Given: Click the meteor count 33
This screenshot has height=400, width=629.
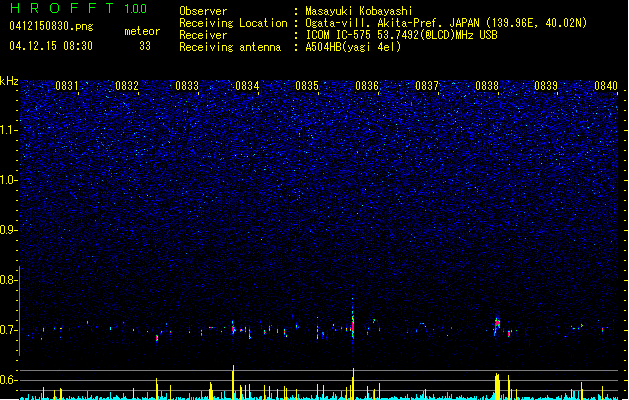Looking at the screenshot, I should (x=145, y=46).
